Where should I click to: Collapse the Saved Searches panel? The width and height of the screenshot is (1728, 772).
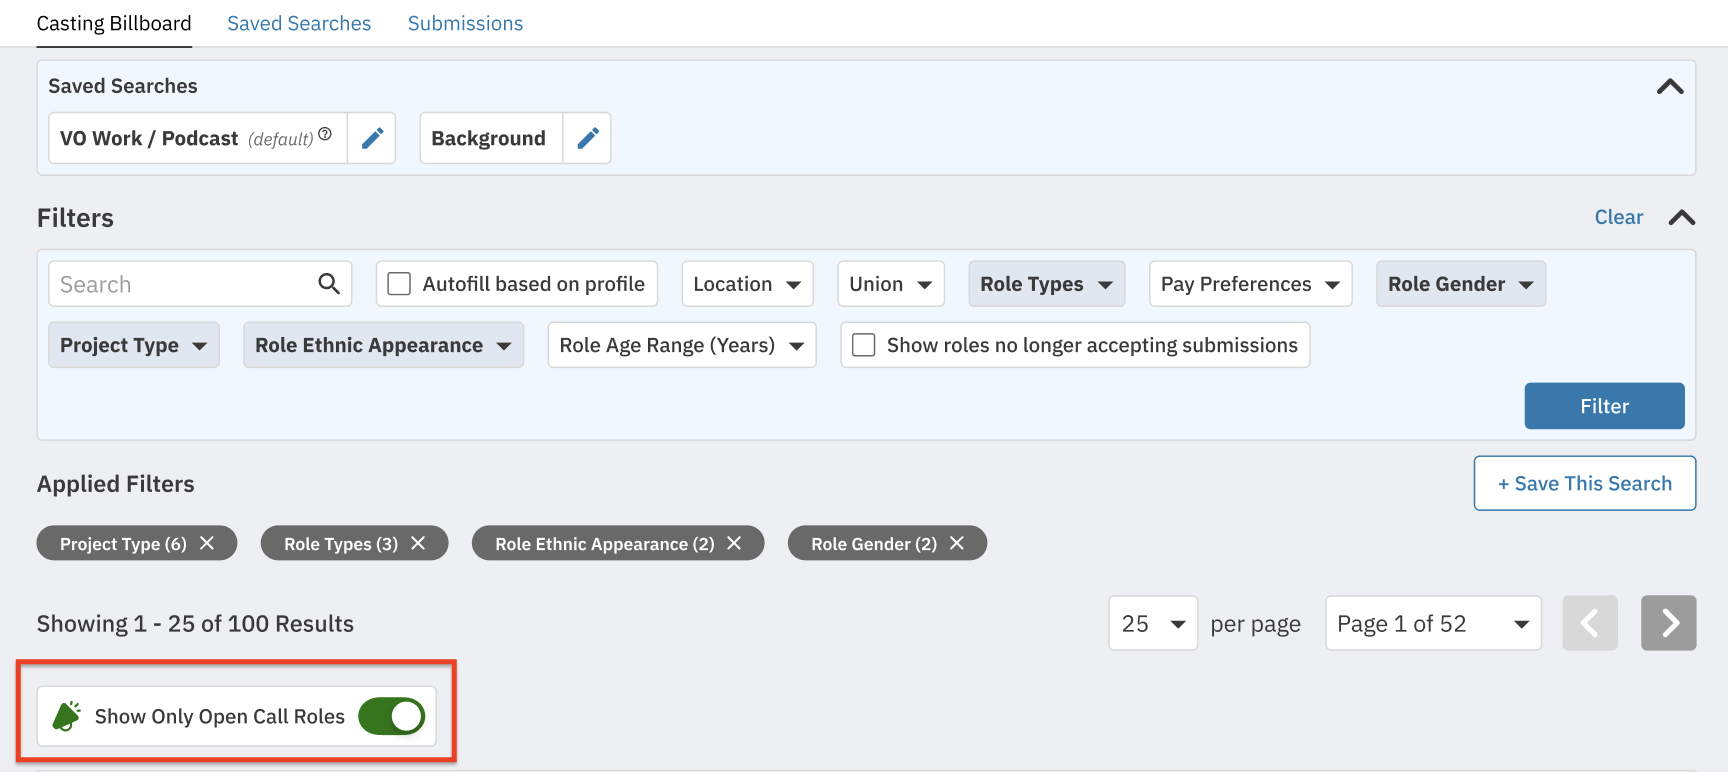pos(1670,87)
